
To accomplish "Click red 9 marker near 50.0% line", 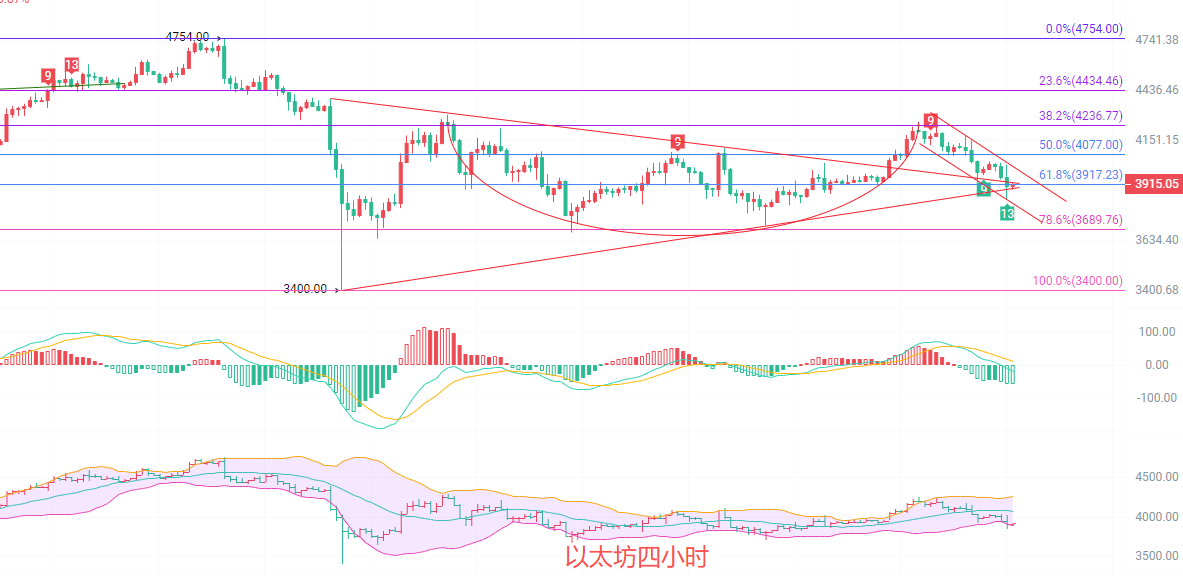I will point(678,142).
